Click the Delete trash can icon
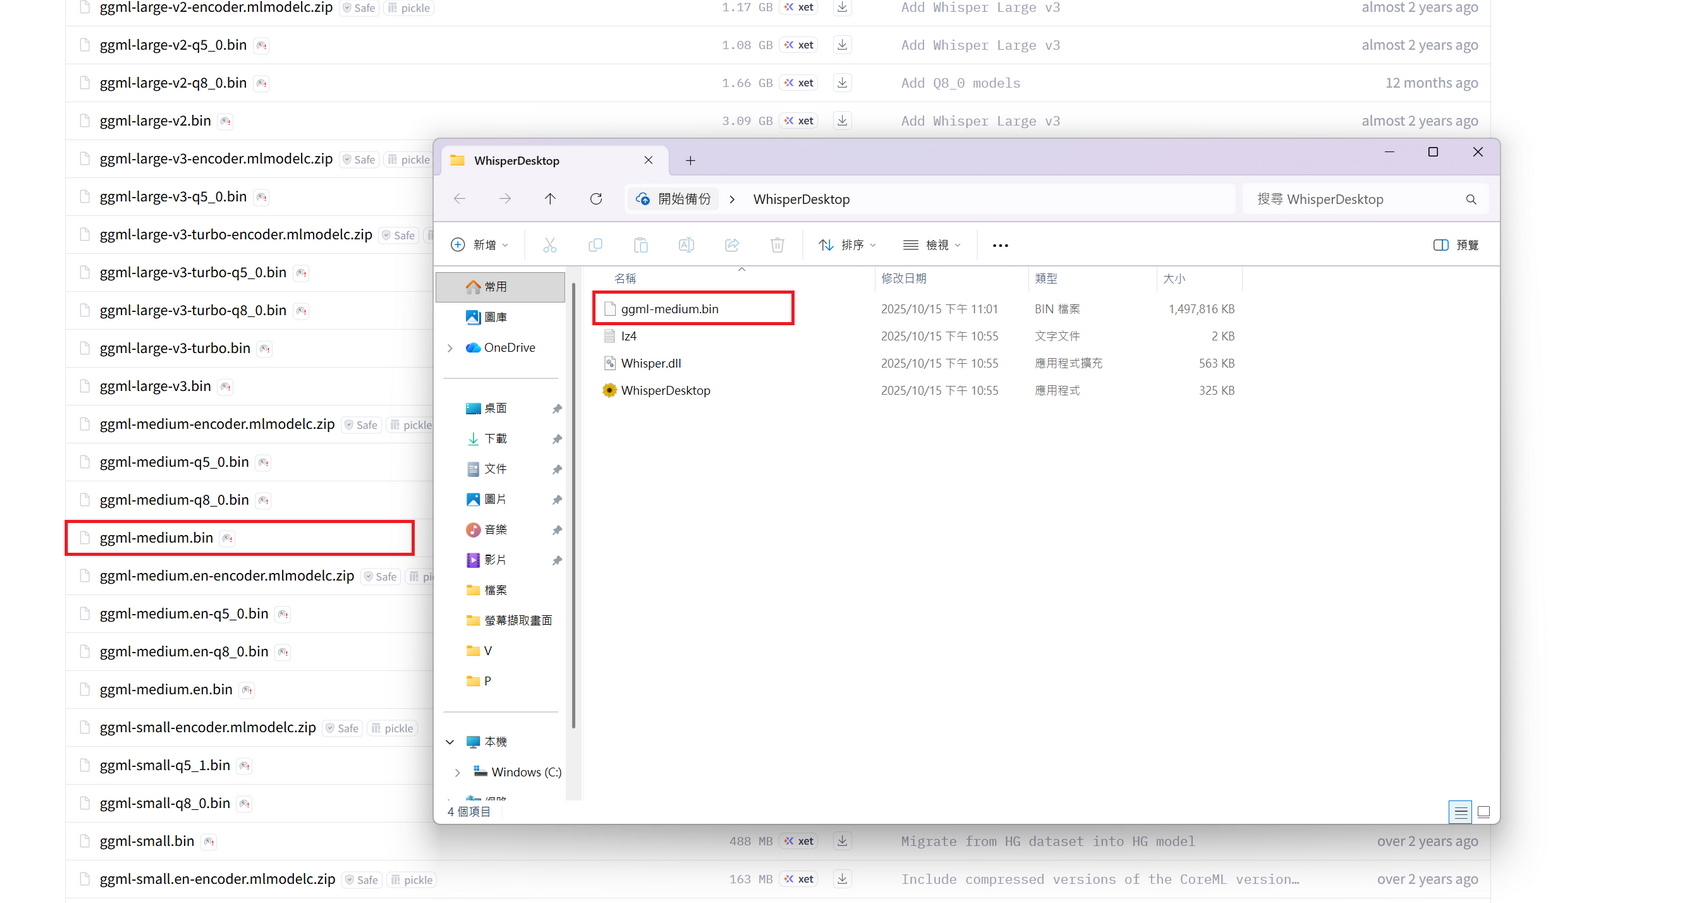 777,245
